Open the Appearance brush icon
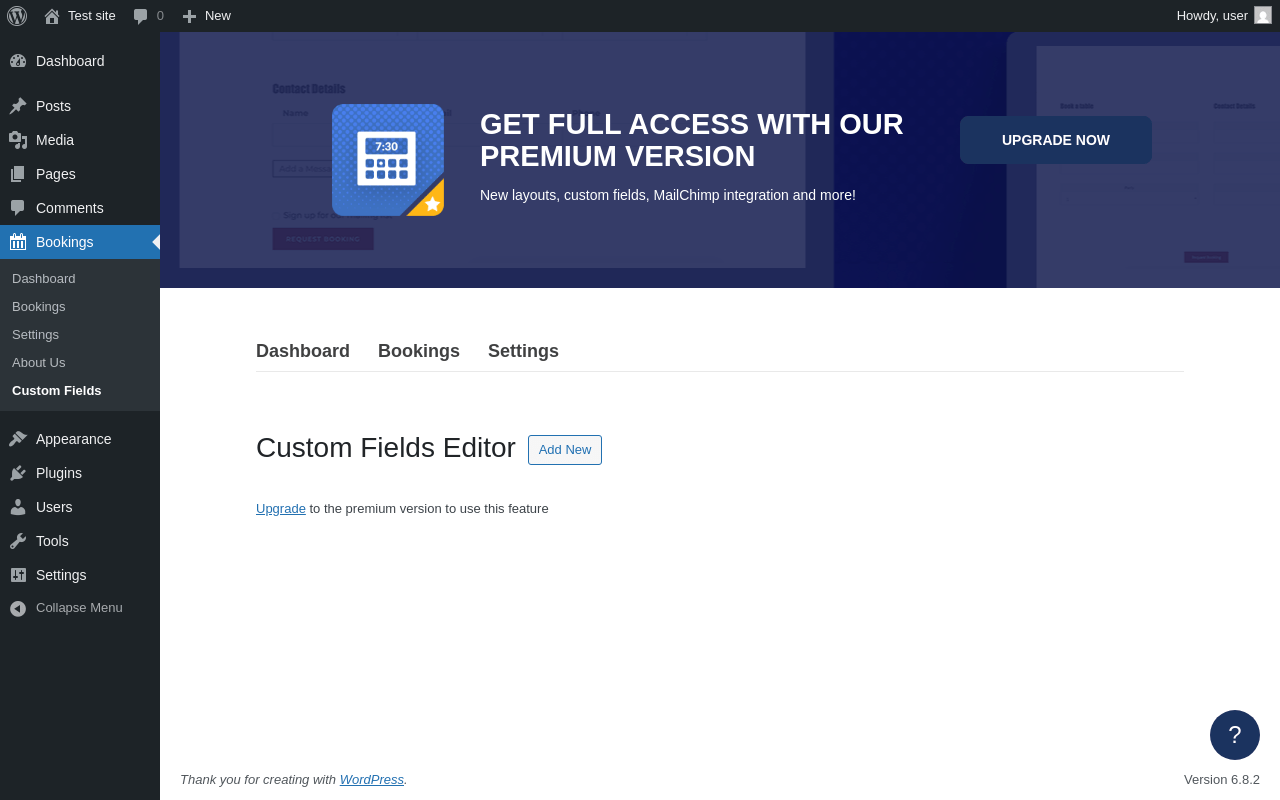 (18, 439)
